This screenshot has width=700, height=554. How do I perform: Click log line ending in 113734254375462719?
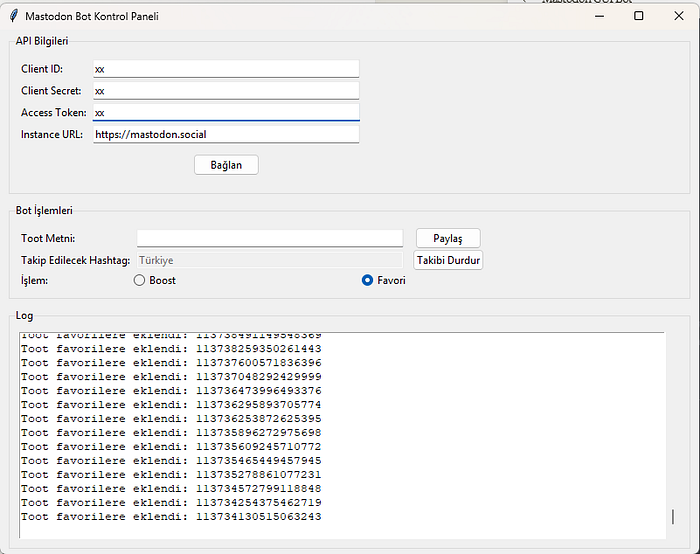pos(171,503)
